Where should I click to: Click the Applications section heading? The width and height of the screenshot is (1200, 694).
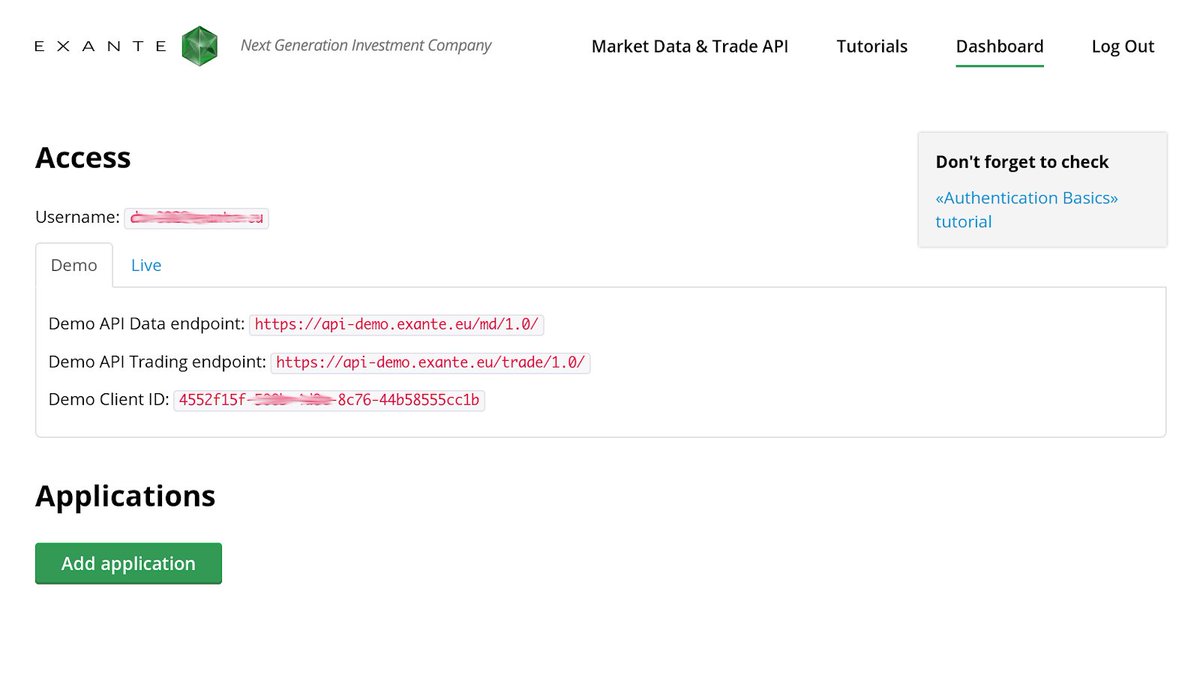point(125,495)
